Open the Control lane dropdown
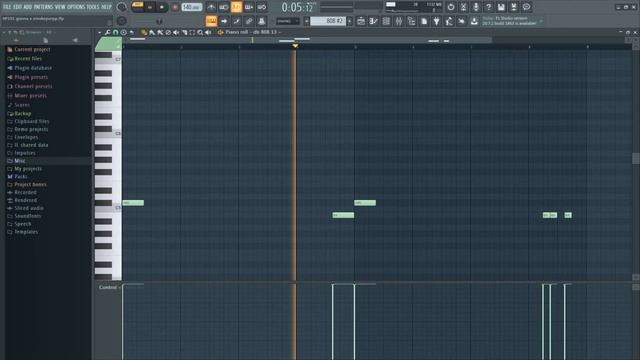 click(x=109, y=287)
